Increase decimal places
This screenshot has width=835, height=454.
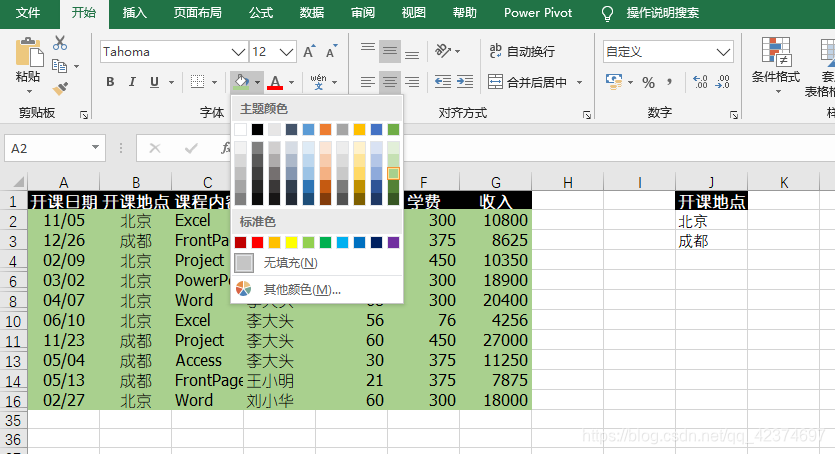tap(700, 82)
